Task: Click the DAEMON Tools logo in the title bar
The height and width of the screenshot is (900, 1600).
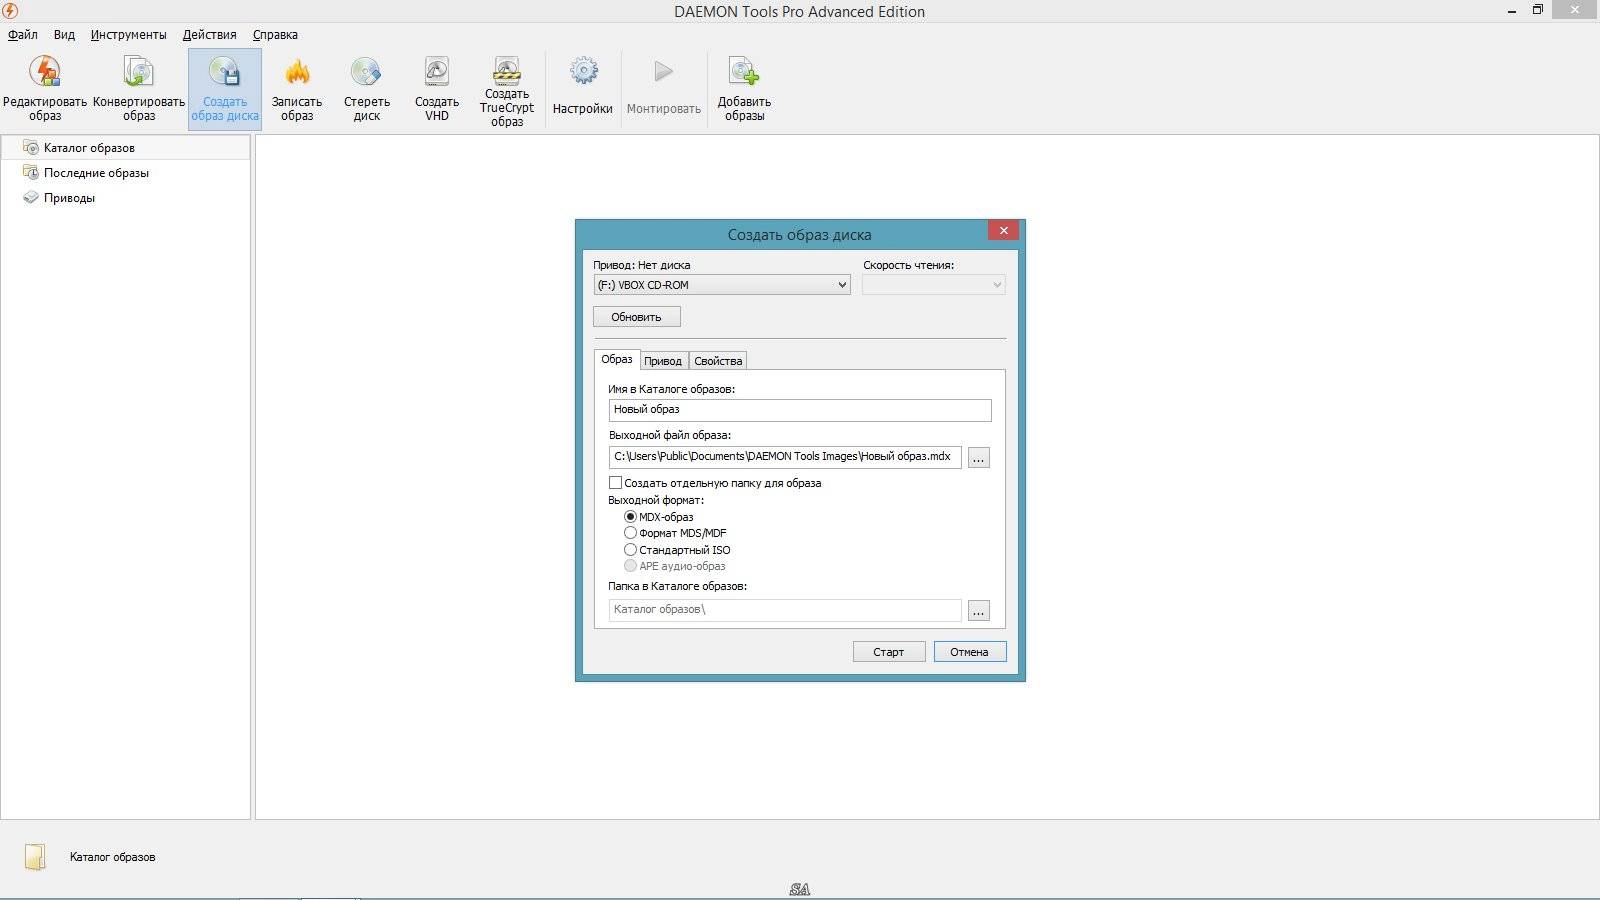Action: pyautogui.click(x=10, y=11)
